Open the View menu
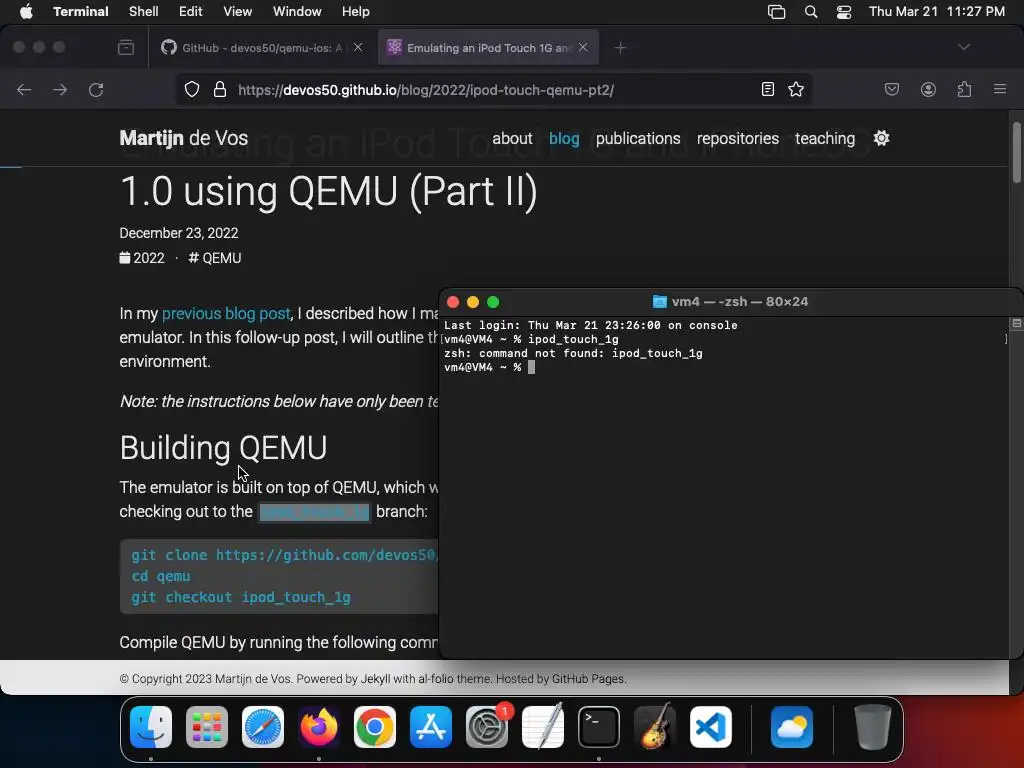 [x=237, y=12]
